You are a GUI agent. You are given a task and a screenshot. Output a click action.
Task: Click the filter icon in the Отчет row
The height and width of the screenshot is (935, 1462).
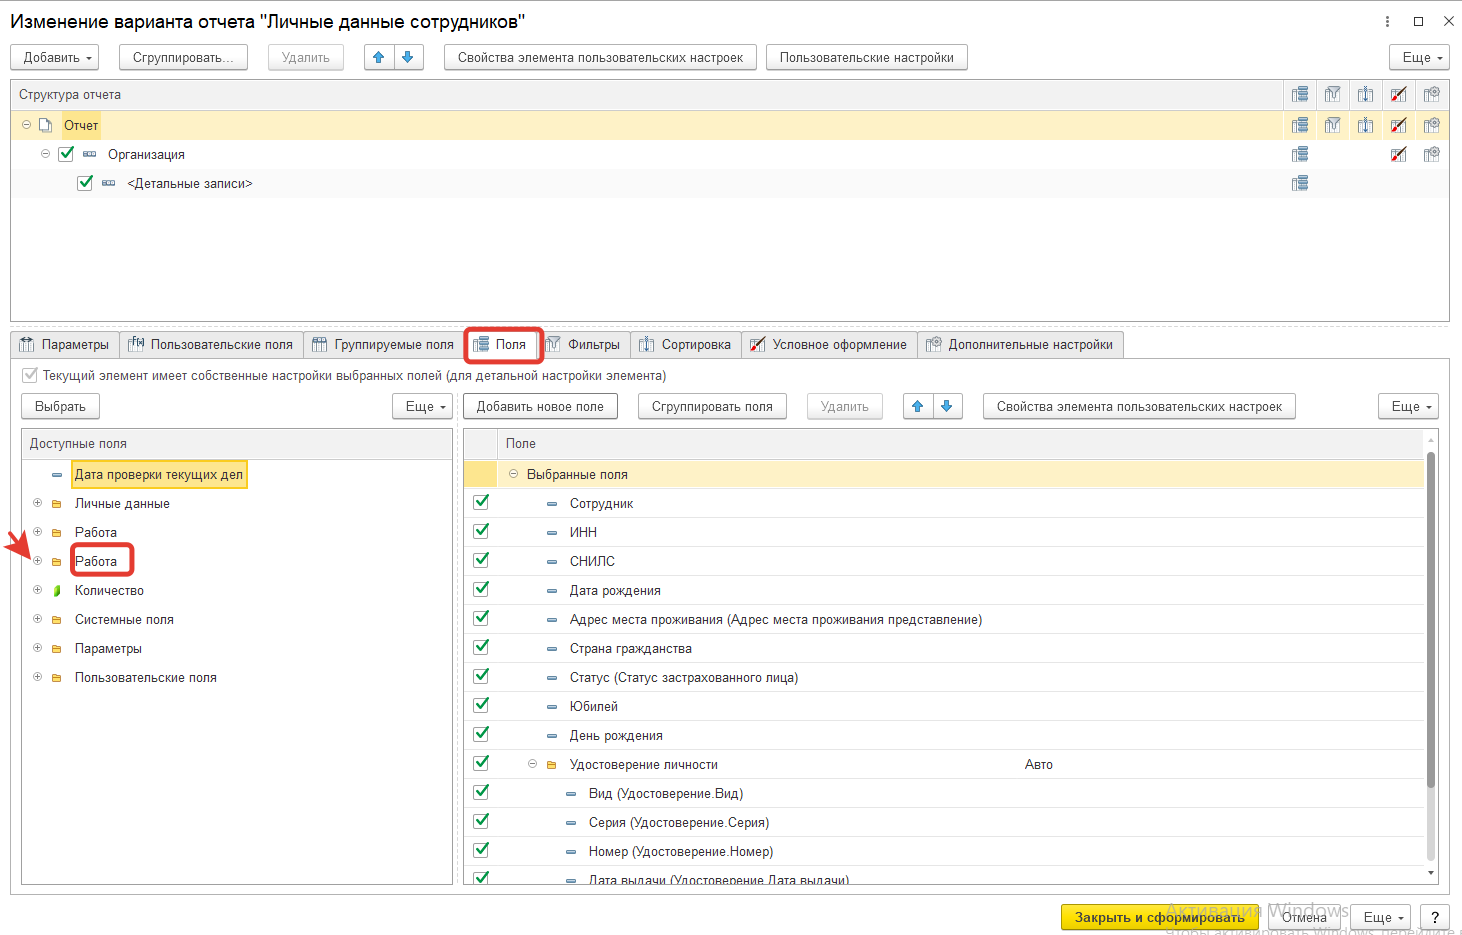tap(1332, 125)
